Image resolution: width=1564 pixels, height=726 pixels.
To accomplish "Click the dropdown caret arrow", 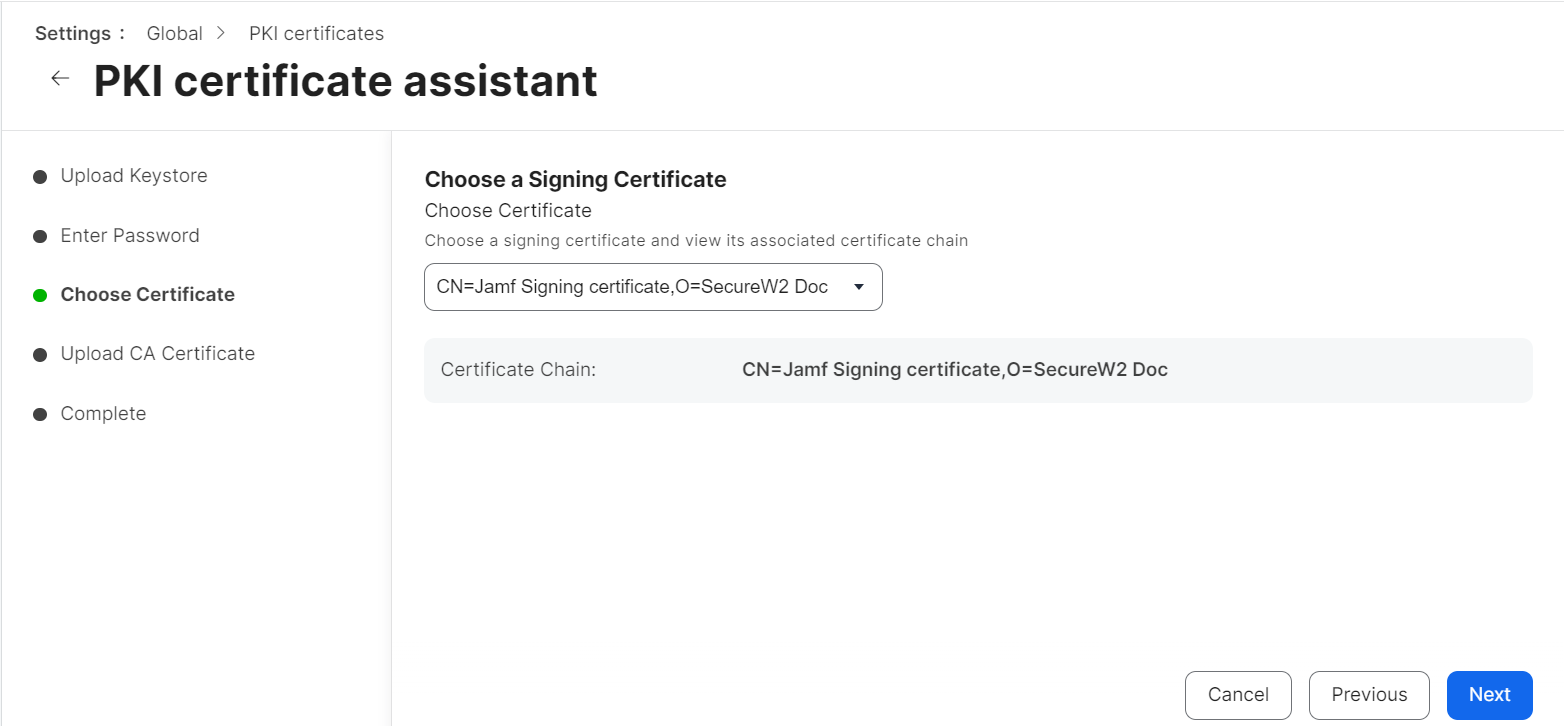I will tap(858, 287).
